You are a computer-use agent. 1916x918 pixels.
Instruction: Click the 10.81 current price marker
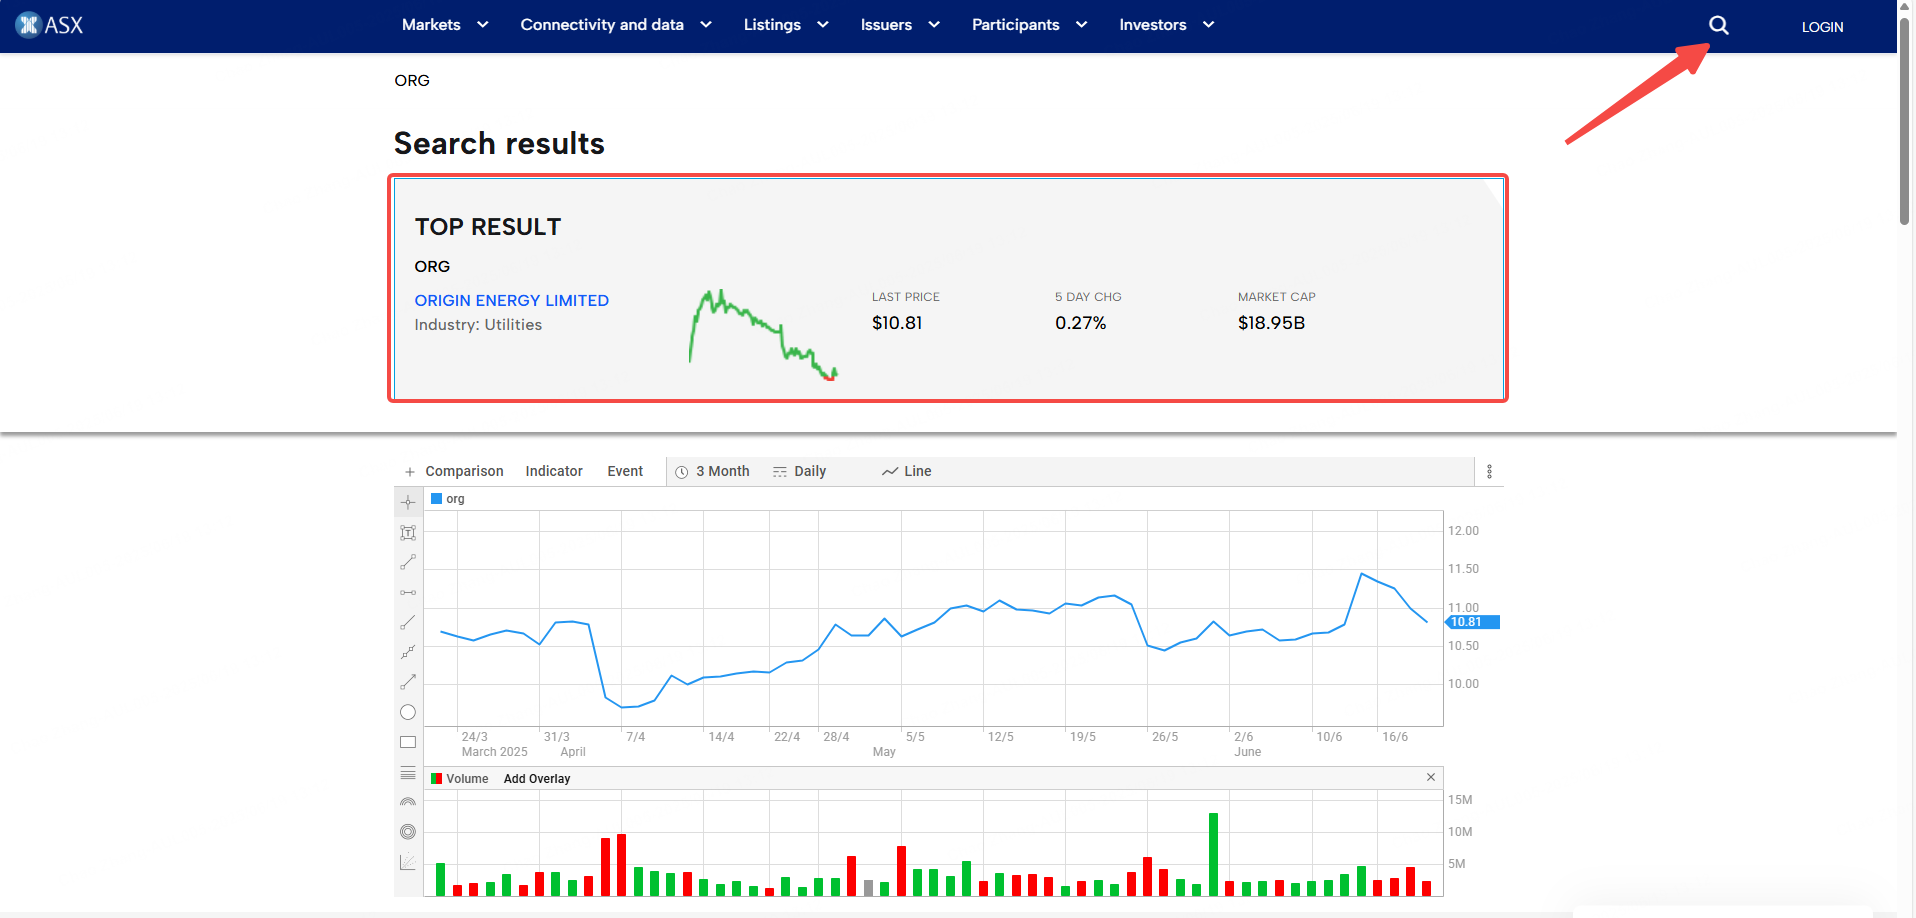(x=1472, y=622)
